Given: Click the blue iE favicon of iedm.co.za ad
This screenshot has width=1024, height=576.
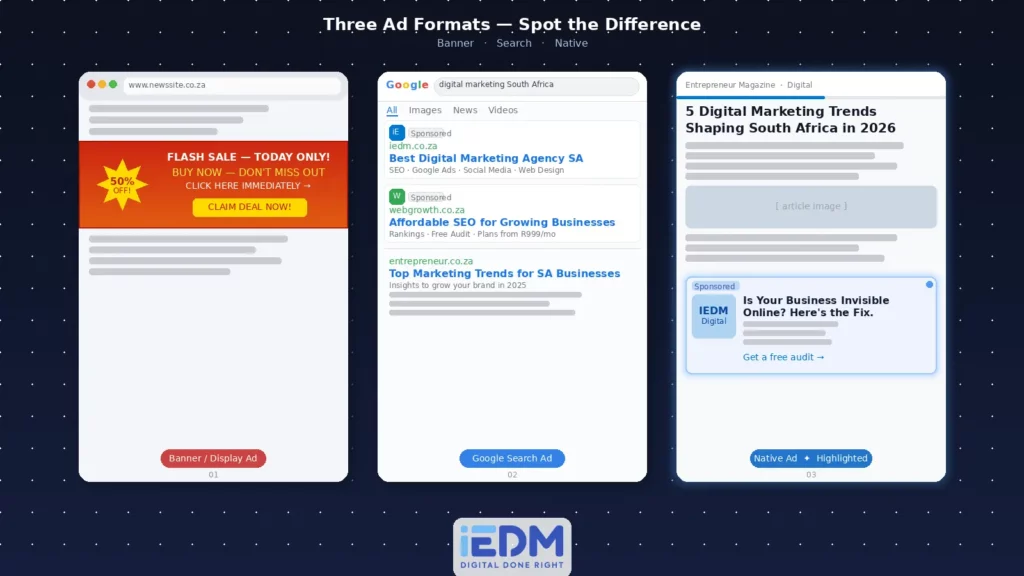Looking at the screenshot, I should [x=396, y=133].
